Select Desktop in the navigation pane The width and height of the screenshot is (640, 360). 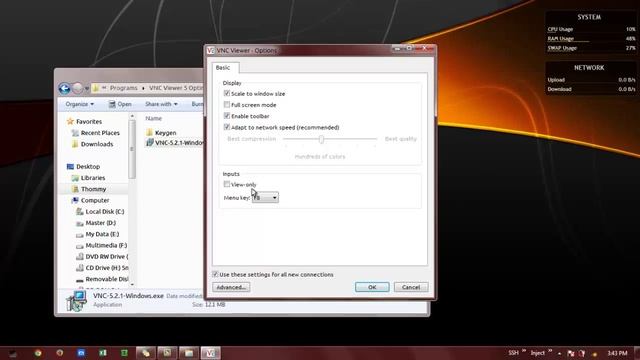coord(84,167)
